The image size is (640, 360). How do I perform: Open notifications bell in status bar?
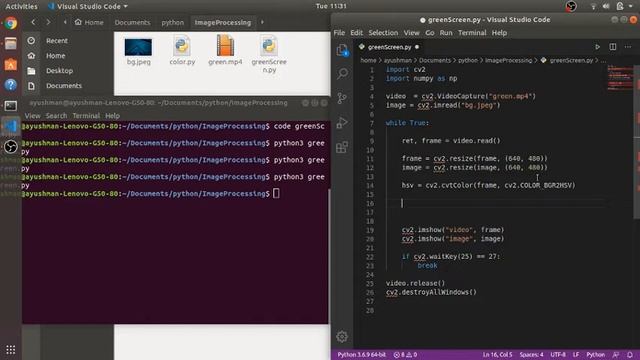630,355
